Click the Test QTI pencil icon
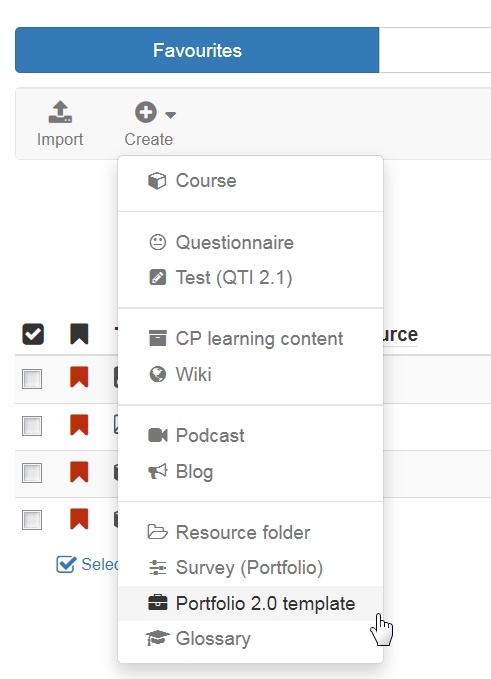491x679 pixels. coord(157,277)
